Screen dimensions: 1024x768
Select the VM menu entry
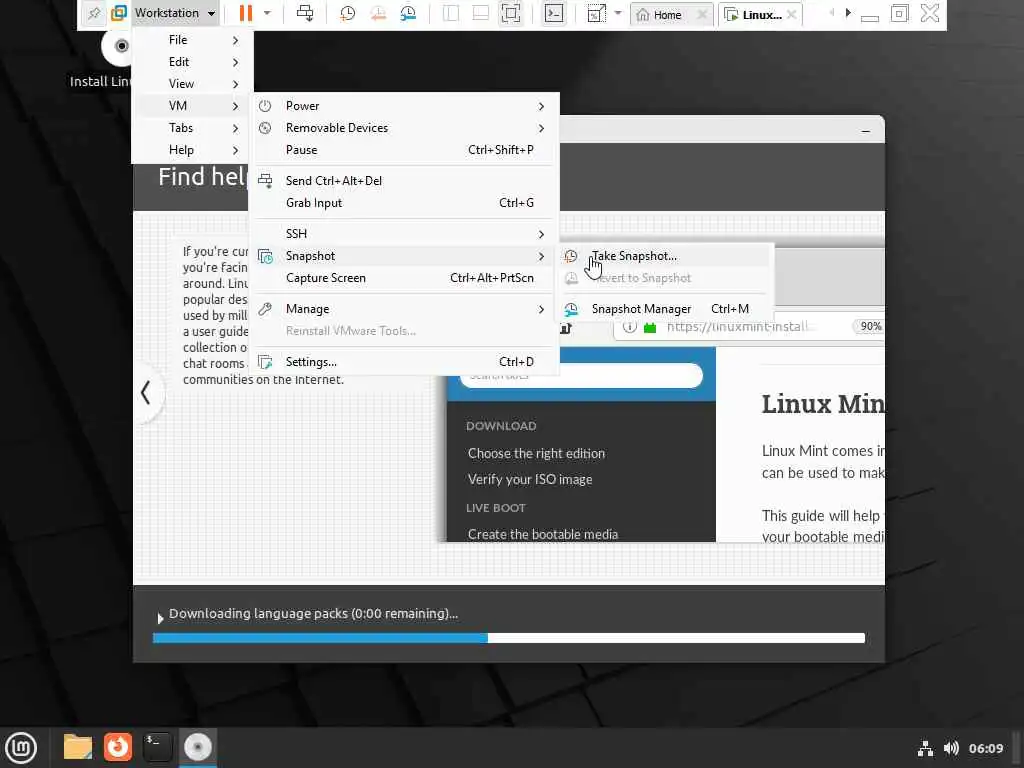coord(192,106)
